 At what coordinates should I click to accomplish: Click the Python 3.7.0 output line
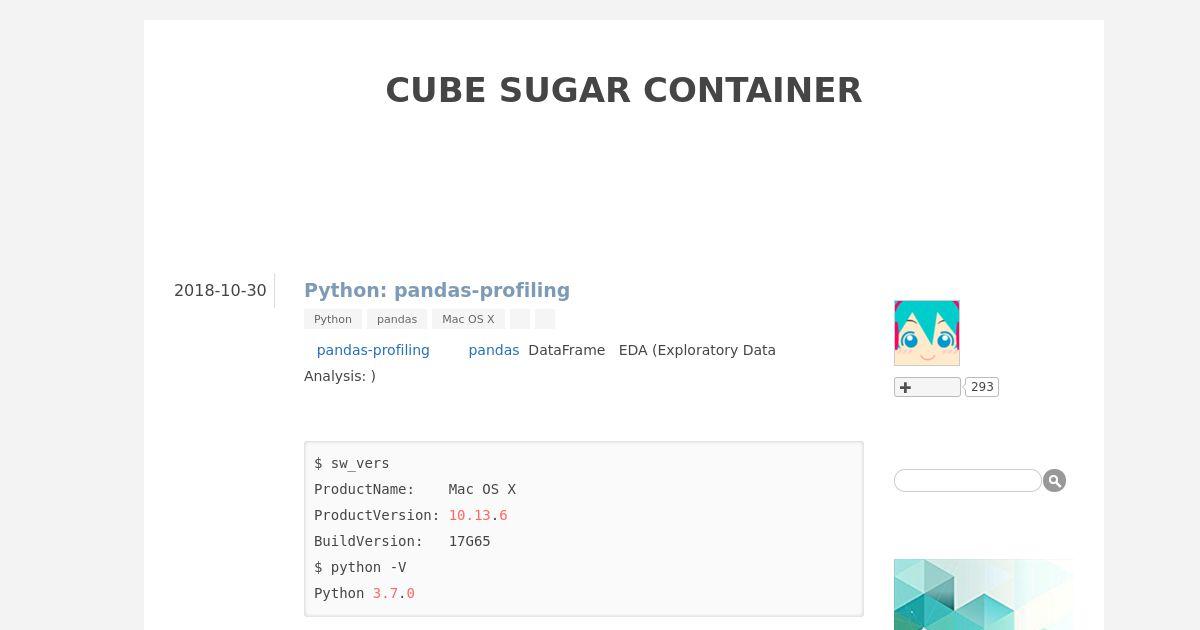click(364, 593)
